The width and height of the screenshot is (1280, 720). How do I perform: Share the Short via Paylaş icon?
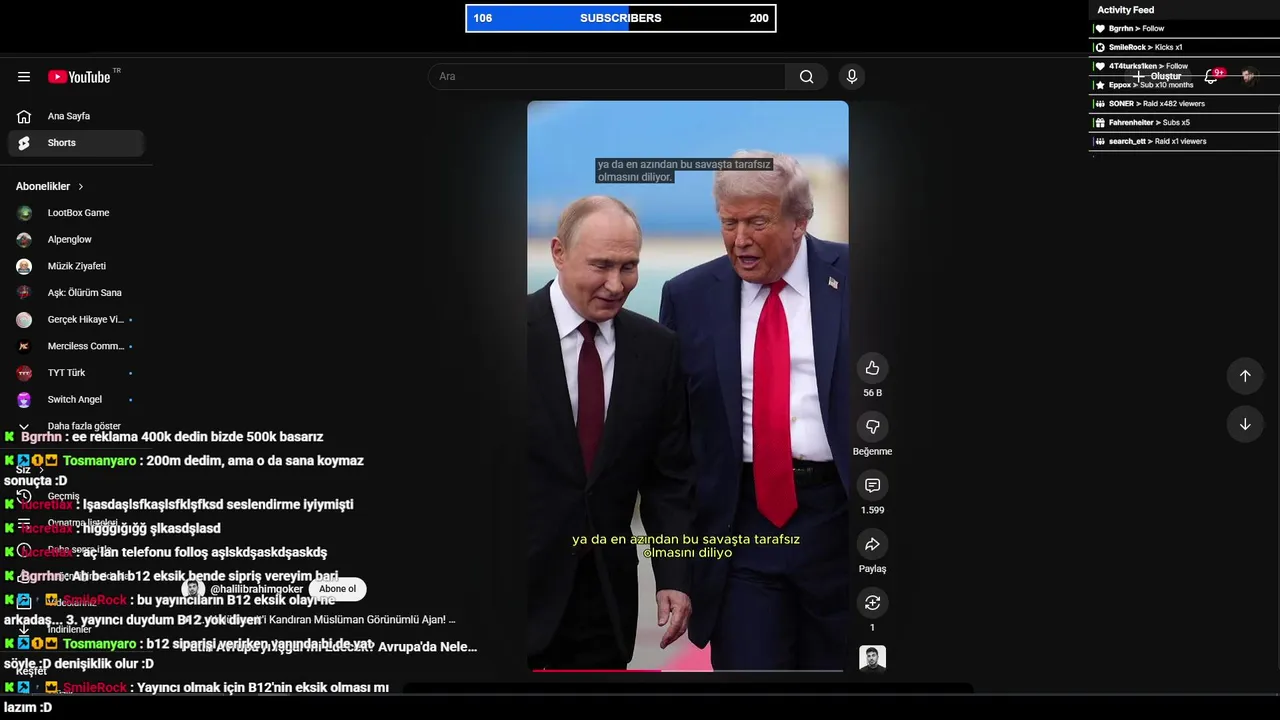pos(872,544)
